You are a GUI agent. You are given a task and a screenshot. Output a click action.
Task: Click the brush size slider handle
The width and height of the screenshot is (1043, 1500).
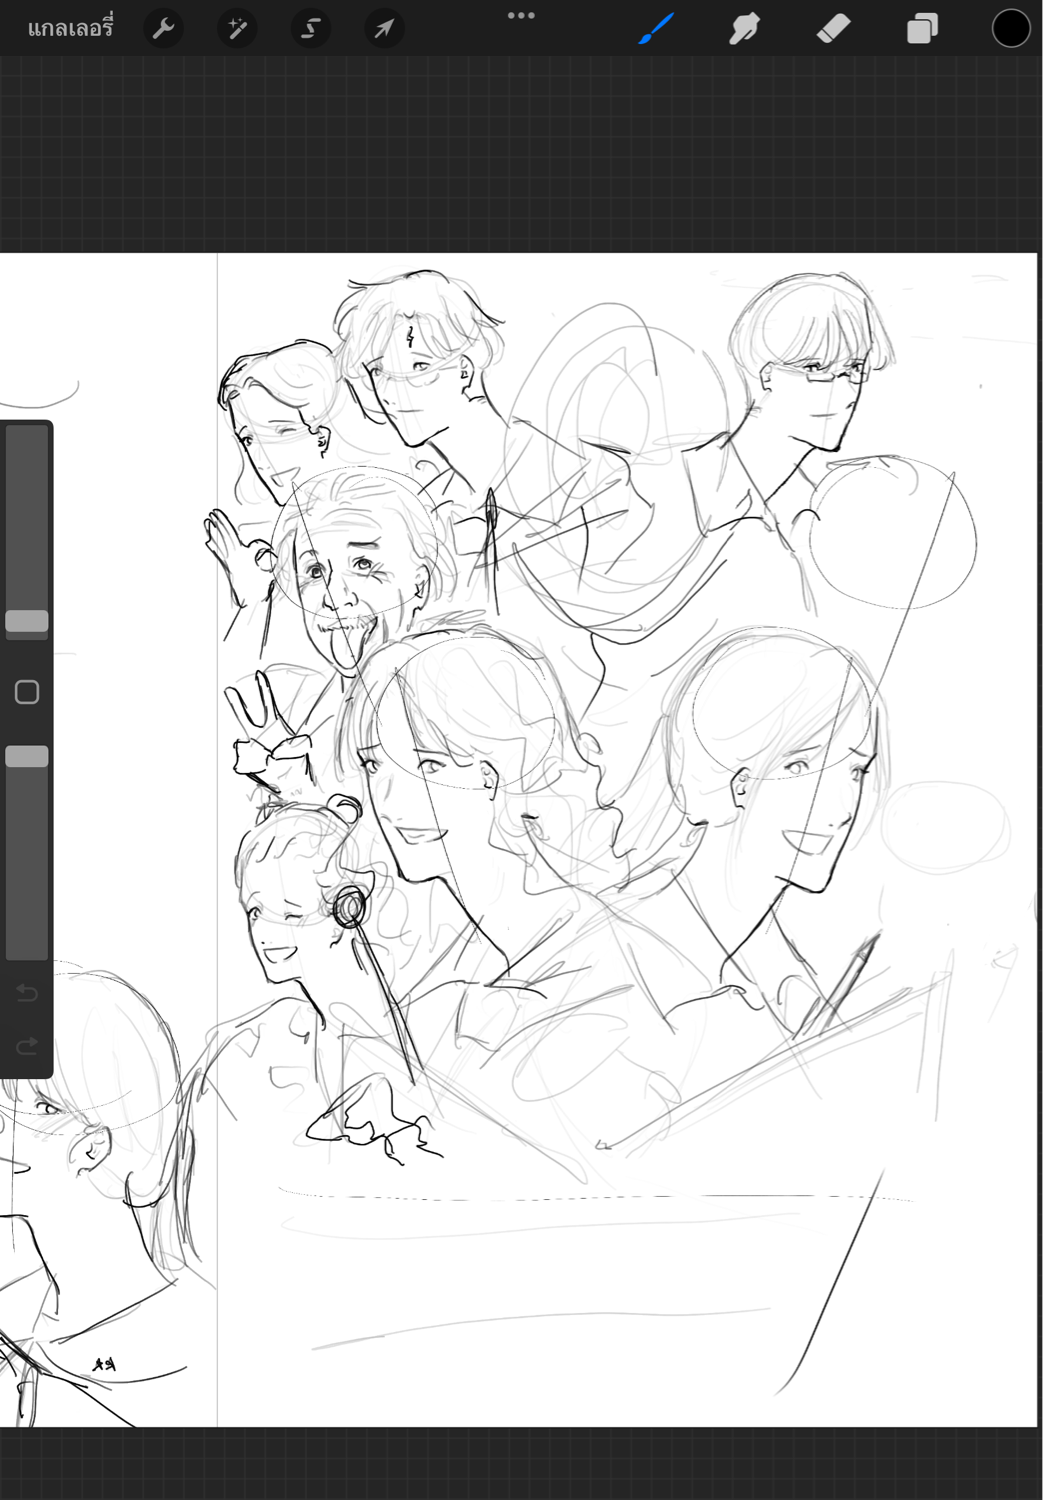click(27, 621)
